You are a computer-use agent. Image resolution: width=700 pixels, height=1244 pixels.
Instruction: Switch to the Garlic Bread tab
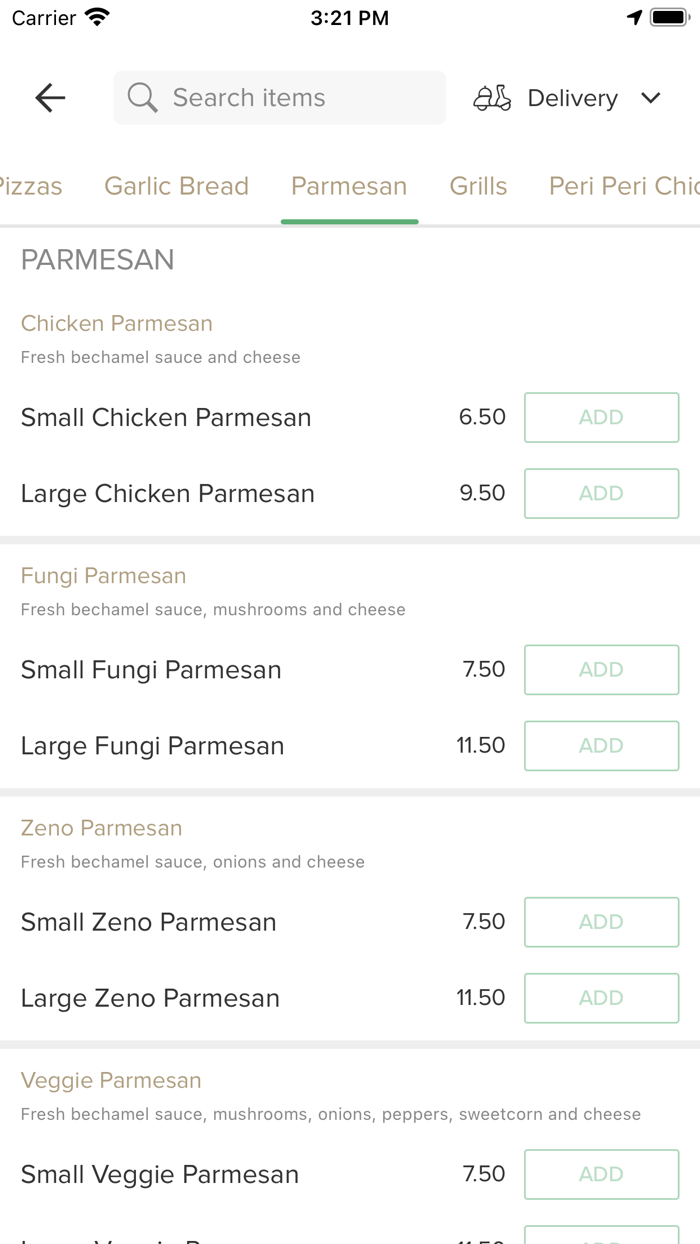(x=176, y=186)
